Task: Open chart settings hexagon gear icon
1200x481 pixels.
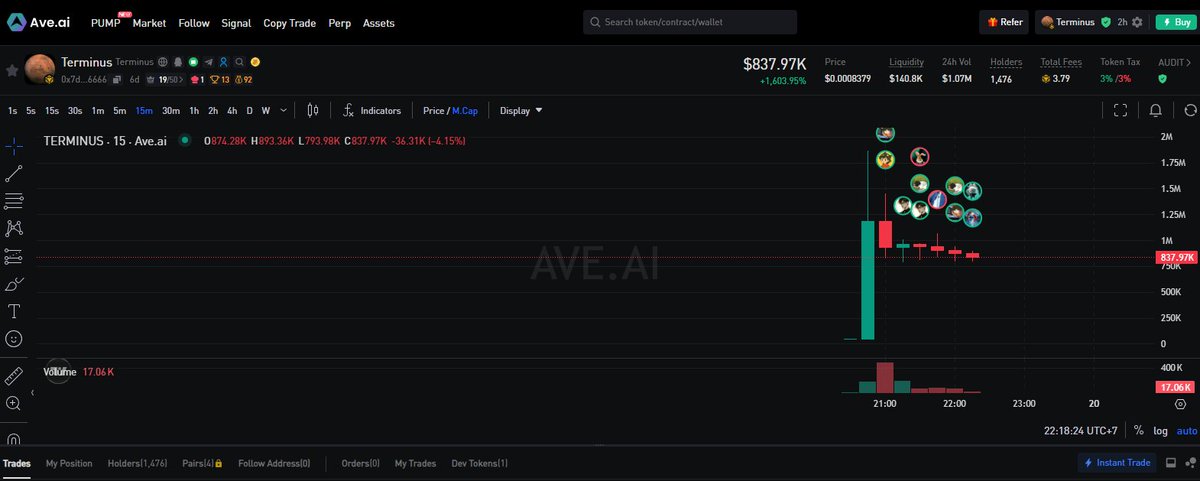Action: pyautogui.click(x=1180, y=404)
